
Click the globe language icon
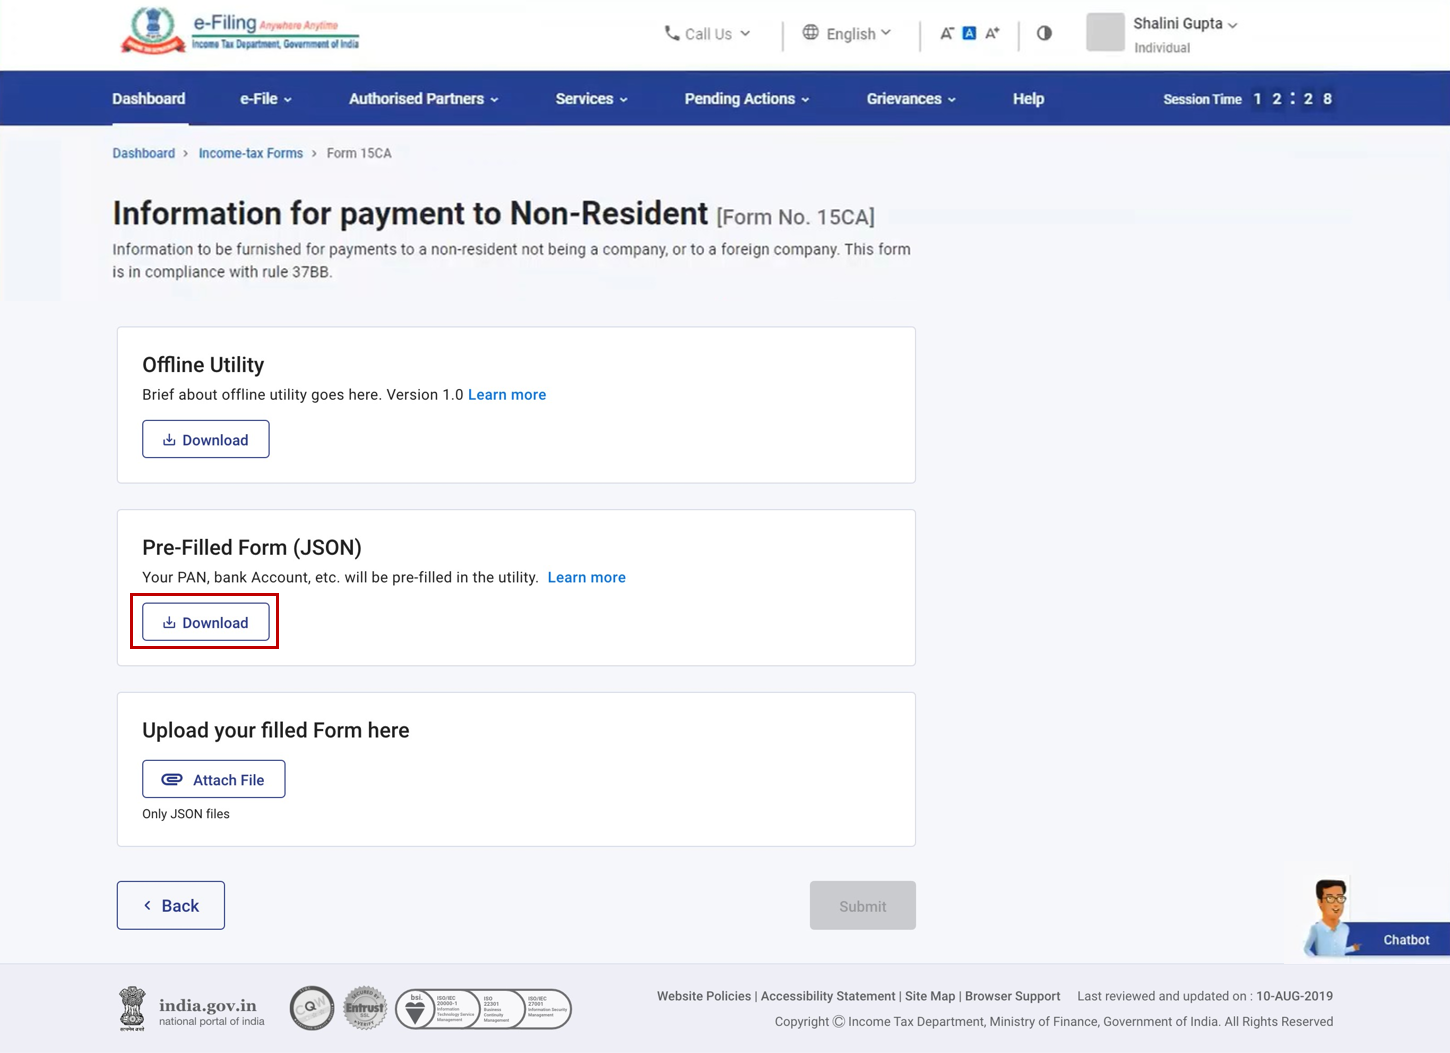coord(810,33)
